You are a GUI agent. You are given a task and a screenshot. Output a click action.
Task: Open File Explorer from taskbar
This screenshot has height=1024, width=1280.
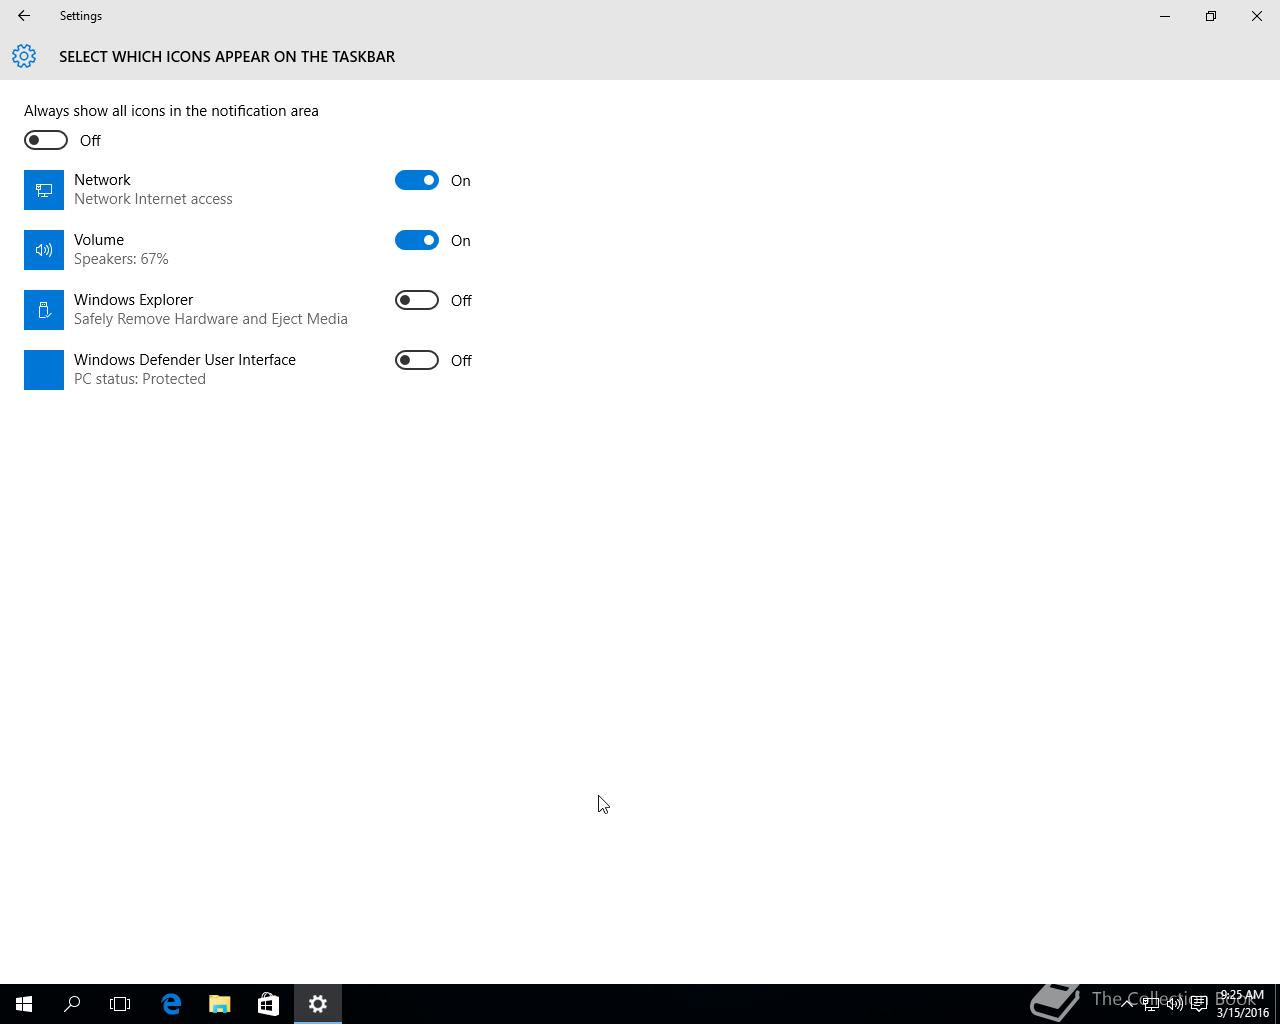click(220, 1004)
